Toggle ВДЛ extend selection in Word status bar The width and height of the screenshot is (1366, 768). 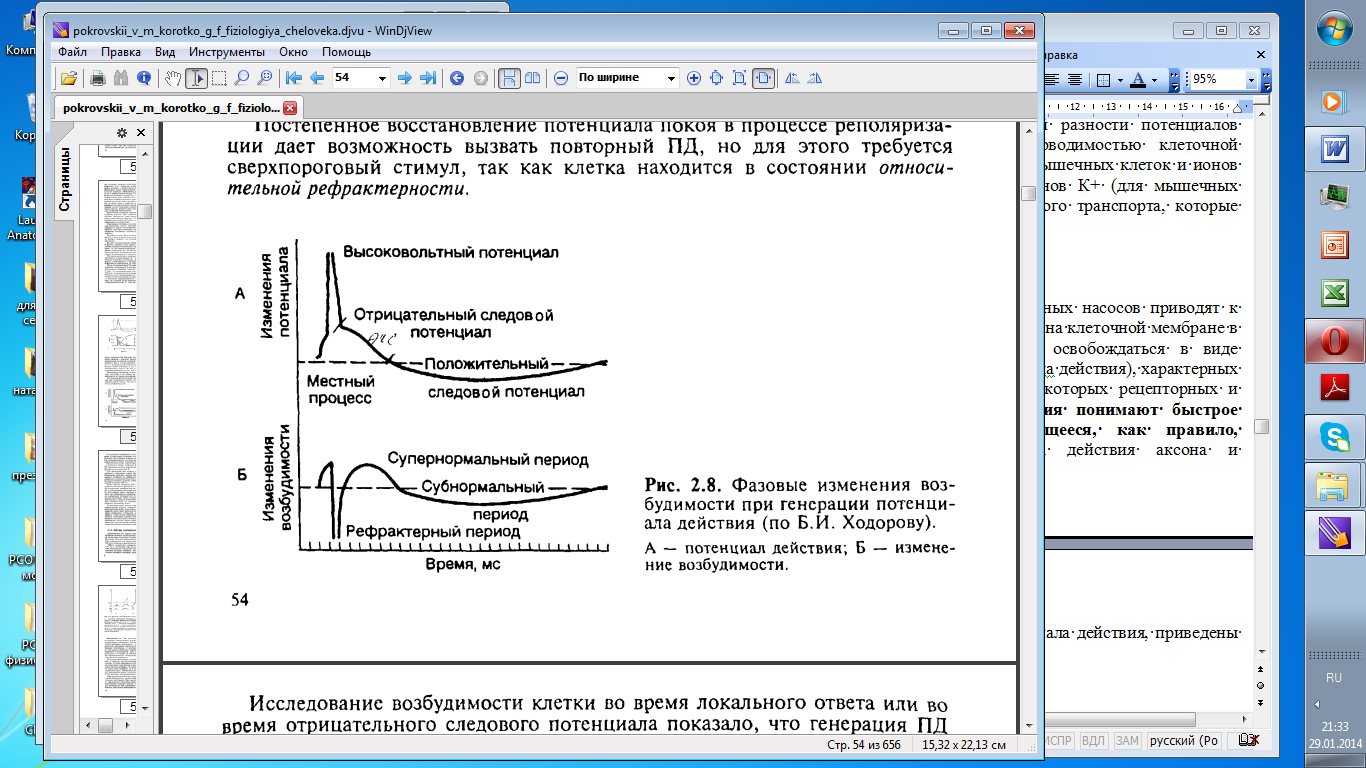tap(1093, 741)
